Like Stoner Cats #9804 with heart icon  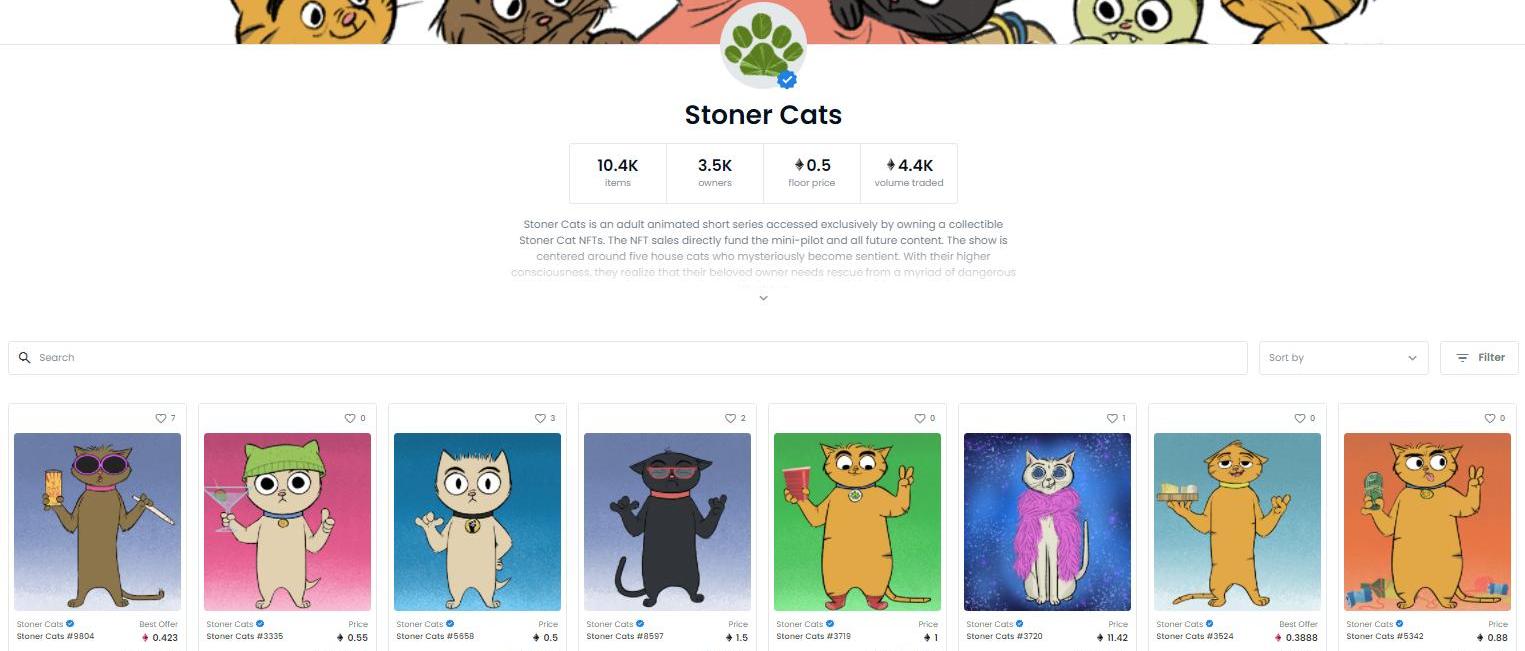point(160,418)
